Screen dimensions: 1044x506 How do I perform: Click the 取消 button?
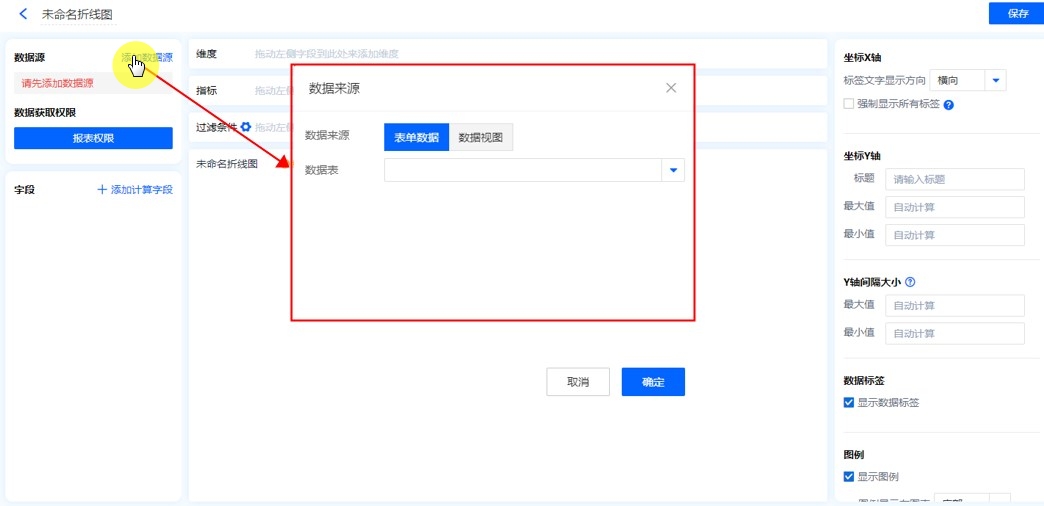point(577,382)
